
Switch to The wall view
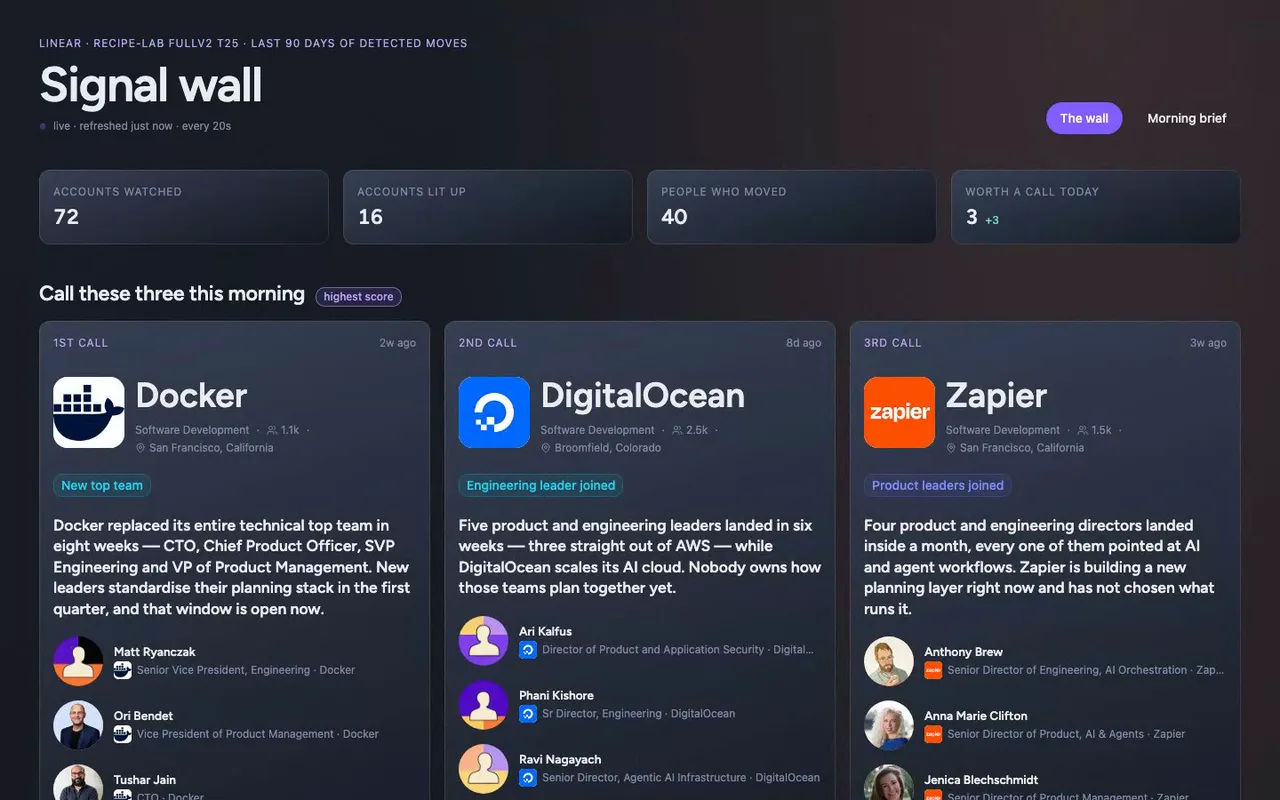pyautogui.click(x=1084, y=118)
